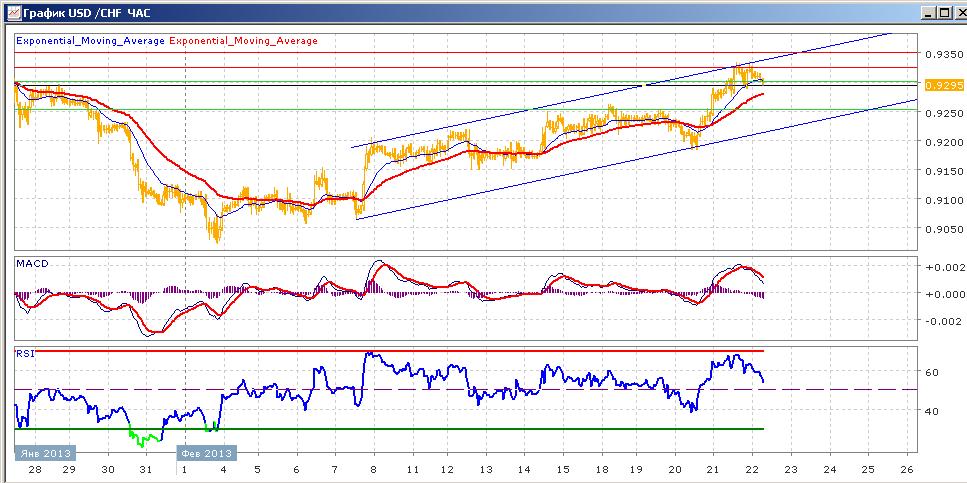Click date 18 on the time axis

(600, 468)
